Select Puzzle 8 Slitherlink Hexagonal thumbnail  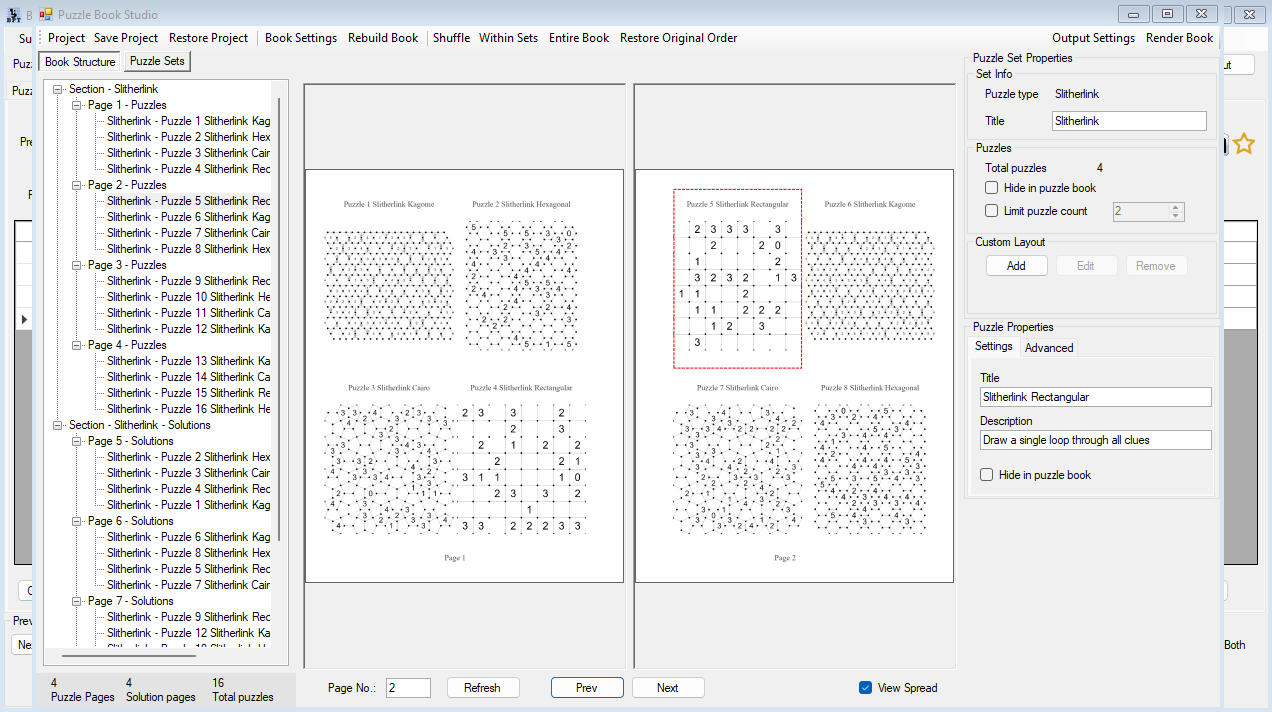click(x=869, y=460)
